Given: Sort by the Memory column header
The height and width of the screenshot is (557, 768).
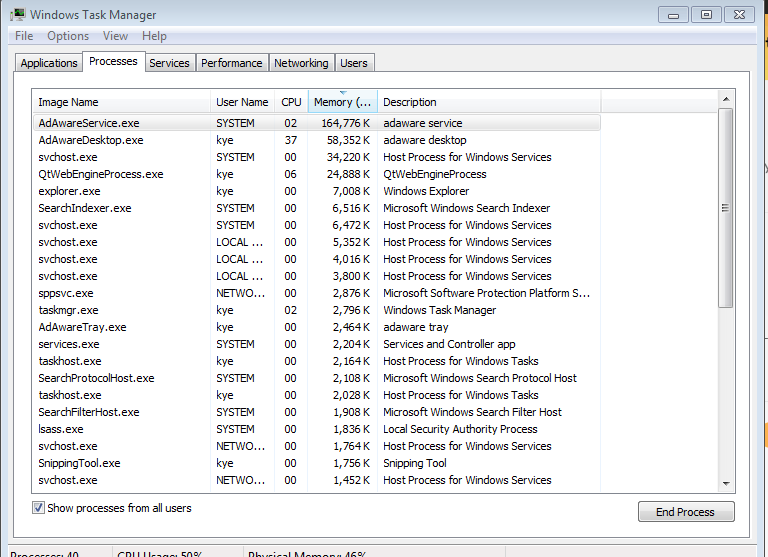Looking at the screenshot, I should point(341,102).
